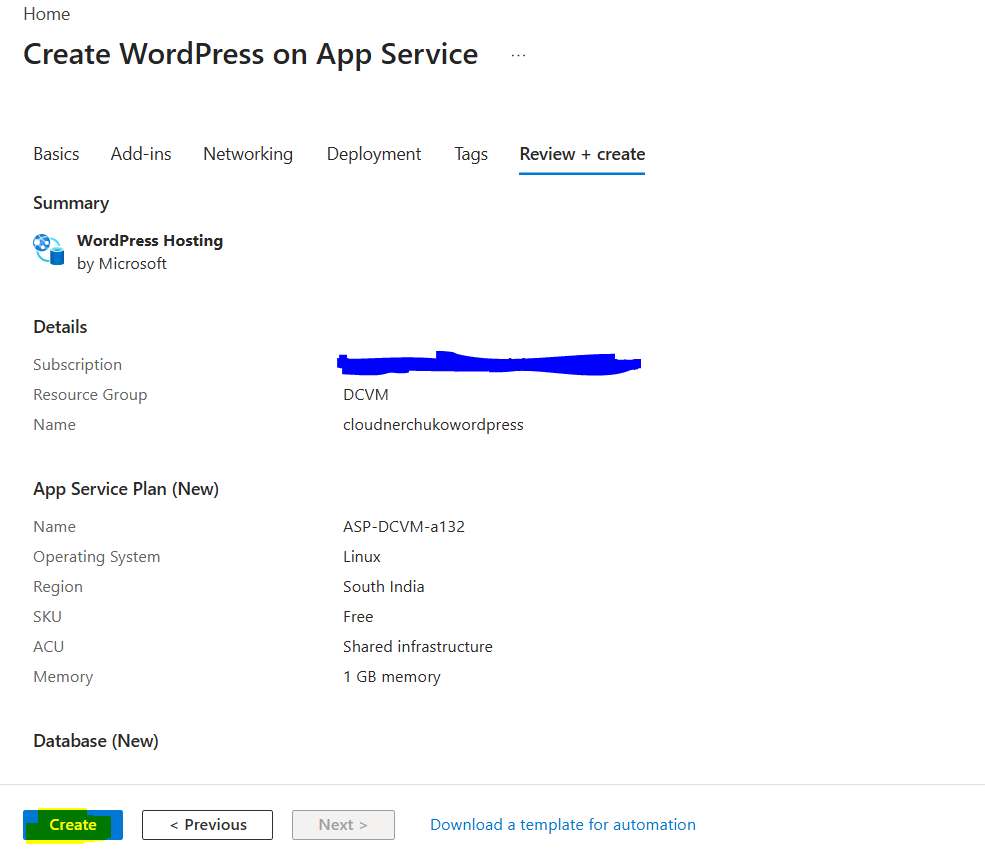Click the WordPress Hosting icon
The width and height of the screenshot is (985, 849).
(48, 249)
